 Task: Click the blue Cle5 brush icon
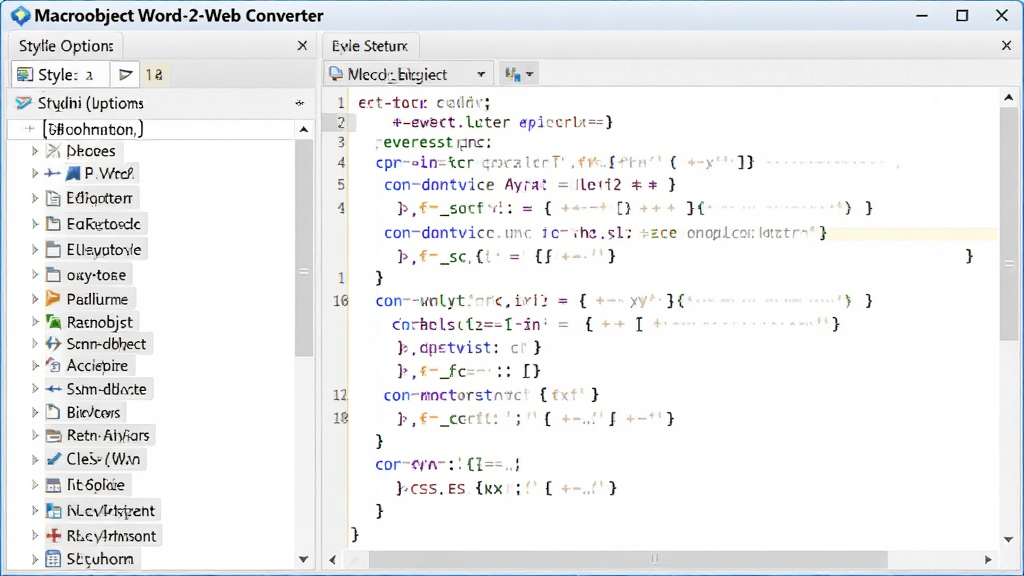(x=54, y=459)
